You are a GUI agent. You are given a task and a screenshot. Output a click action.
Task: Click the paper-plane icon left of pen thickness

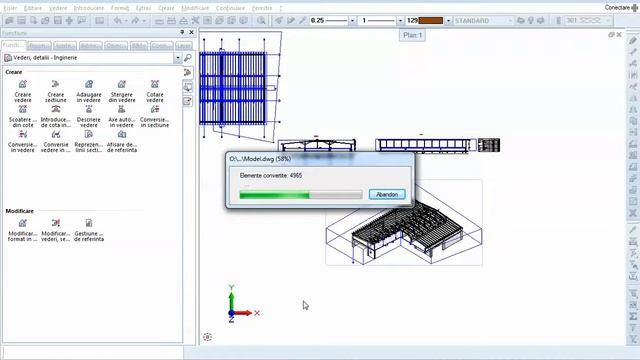coord(279,20)
